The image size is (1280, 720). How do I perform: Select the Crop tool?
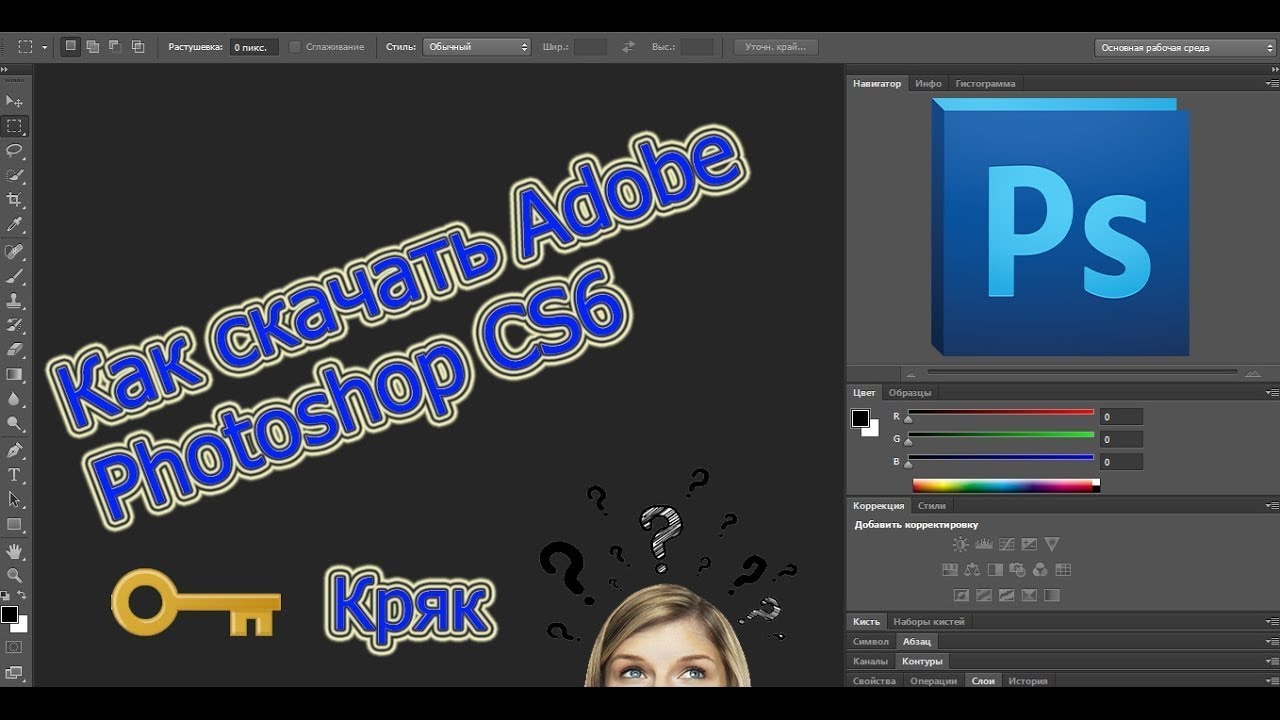(x=14, y=201)
